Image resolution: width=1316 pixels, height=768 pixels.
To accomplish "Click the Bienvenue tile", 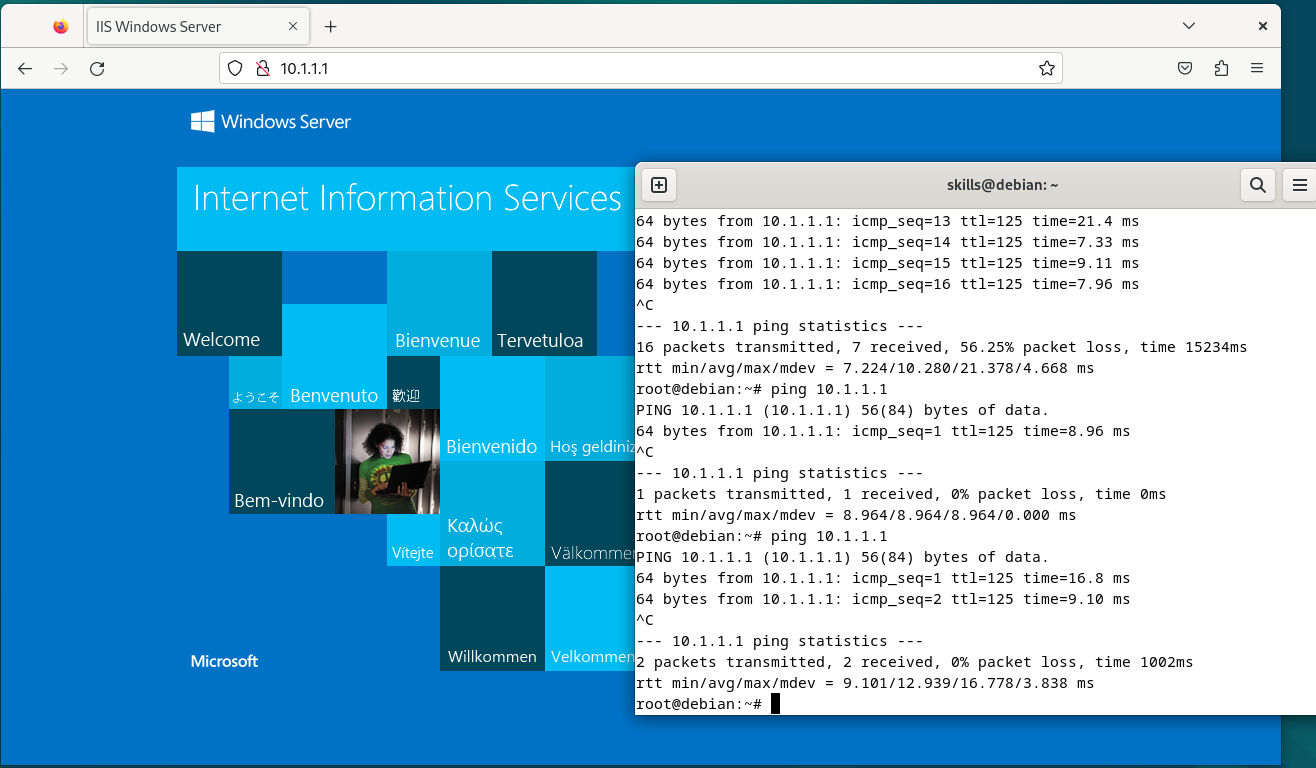I will click(439, 303).
